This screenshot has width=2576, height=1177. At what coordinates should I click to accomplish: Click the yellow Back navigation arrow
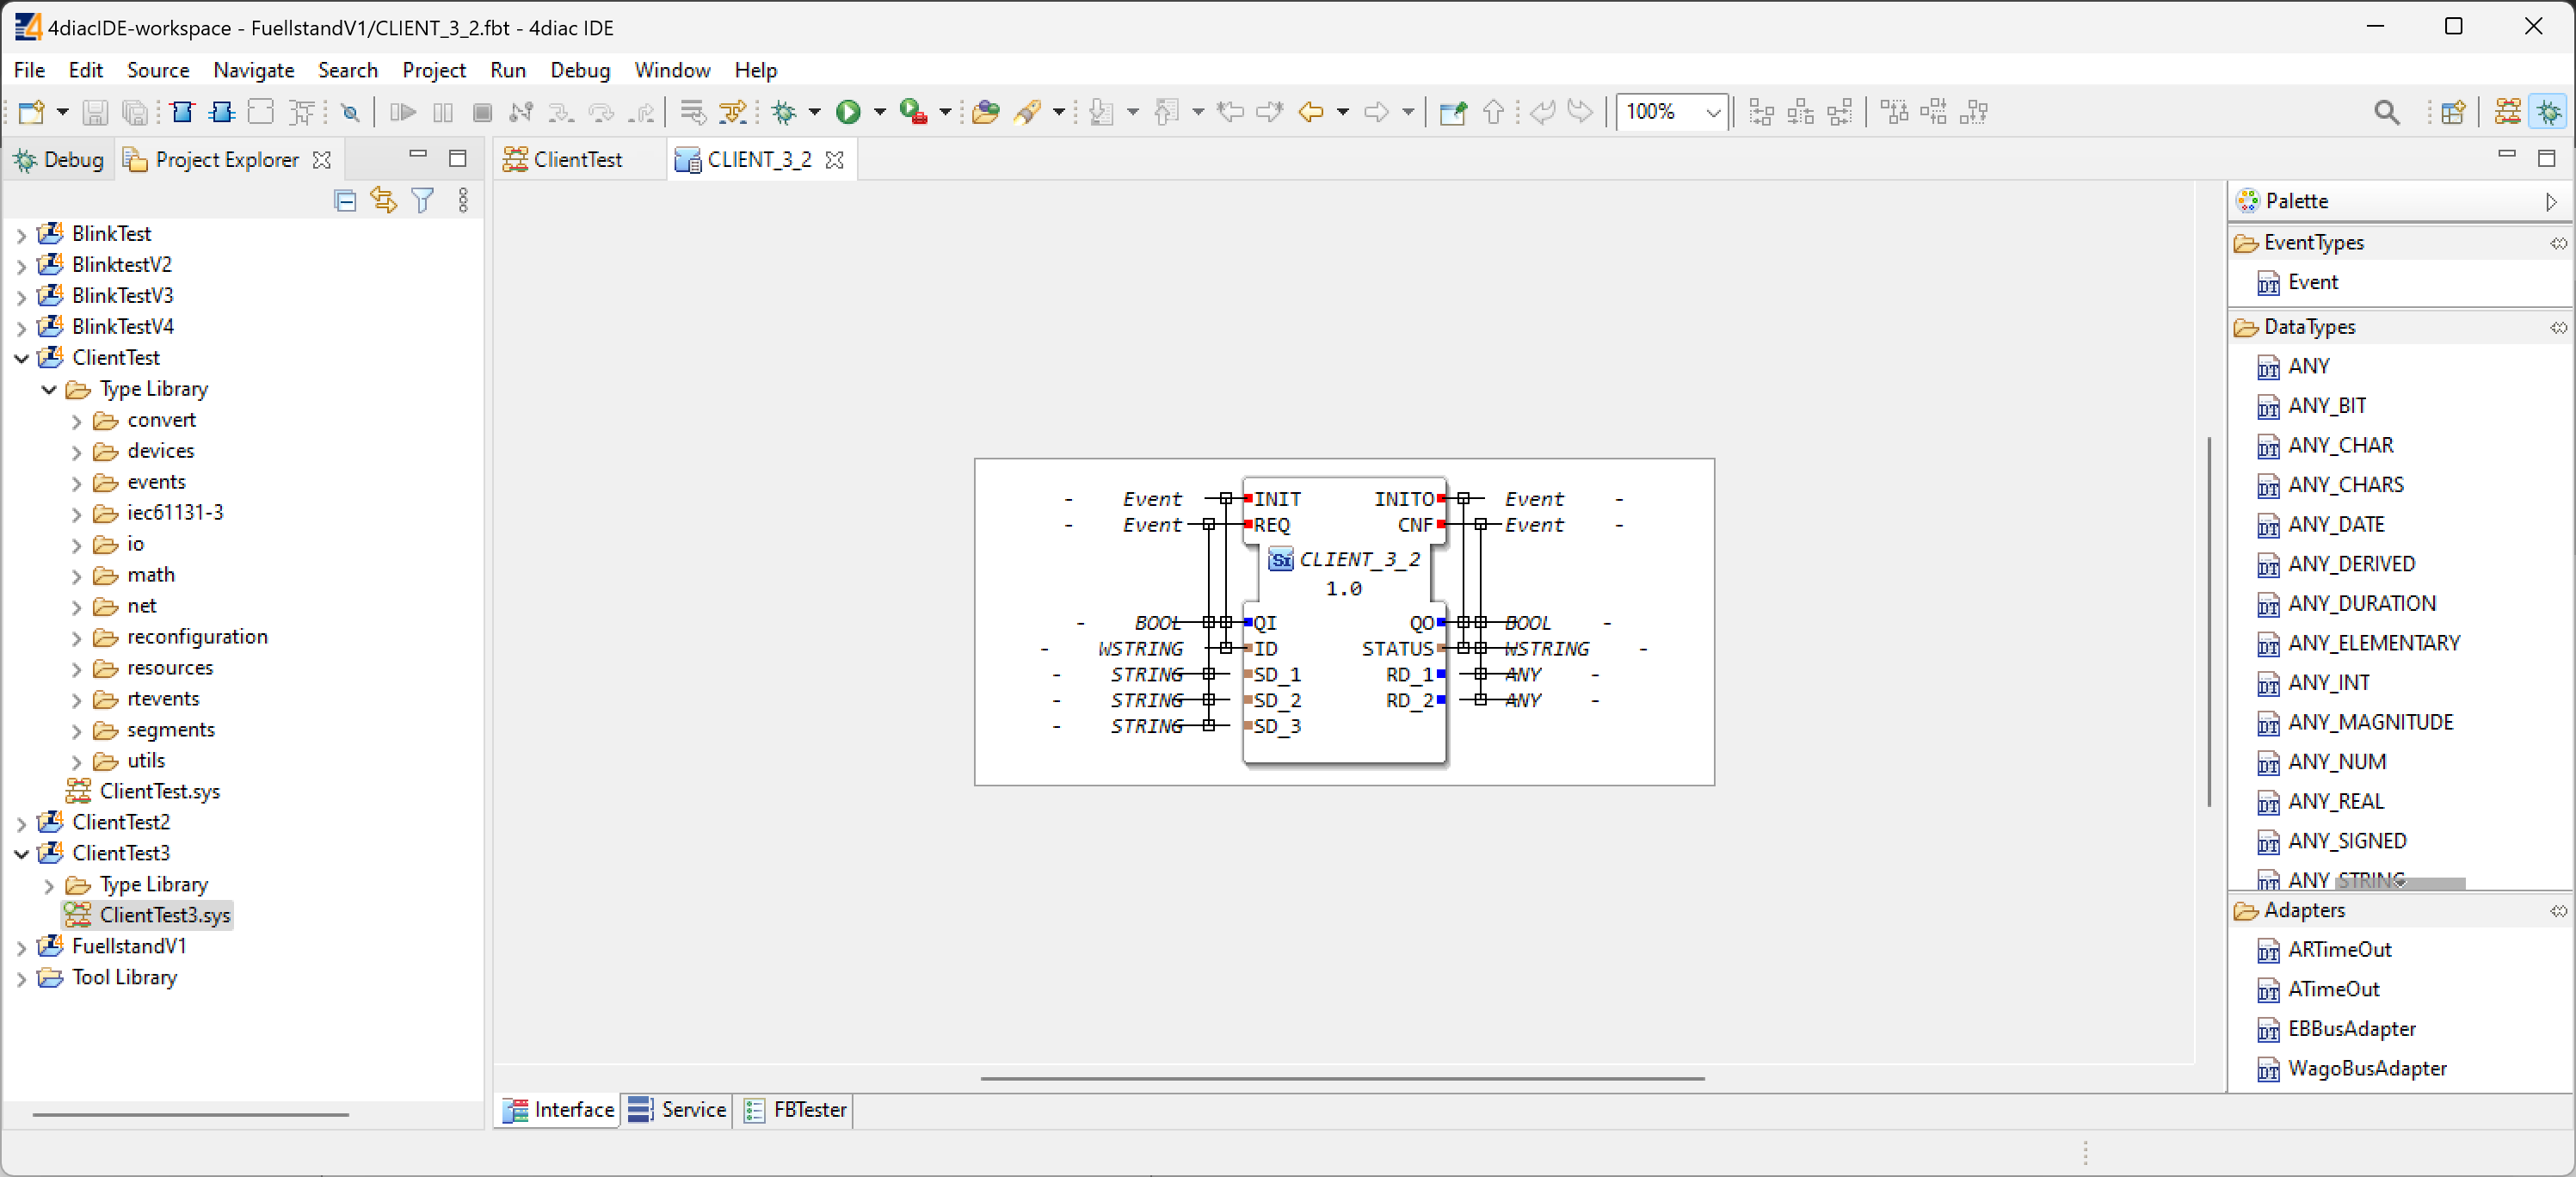[1310, 112]
